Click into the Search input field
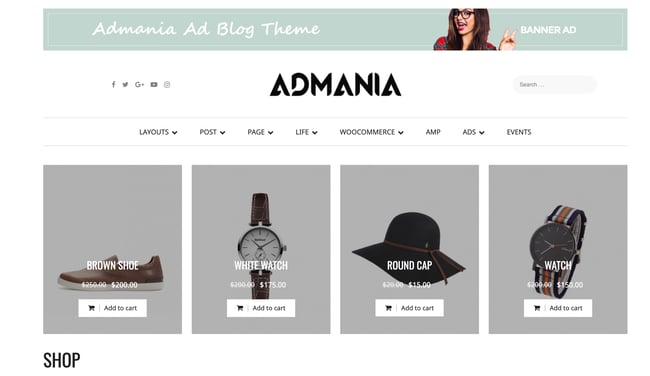Screen dimensions: 650x376 pos(555,85)
